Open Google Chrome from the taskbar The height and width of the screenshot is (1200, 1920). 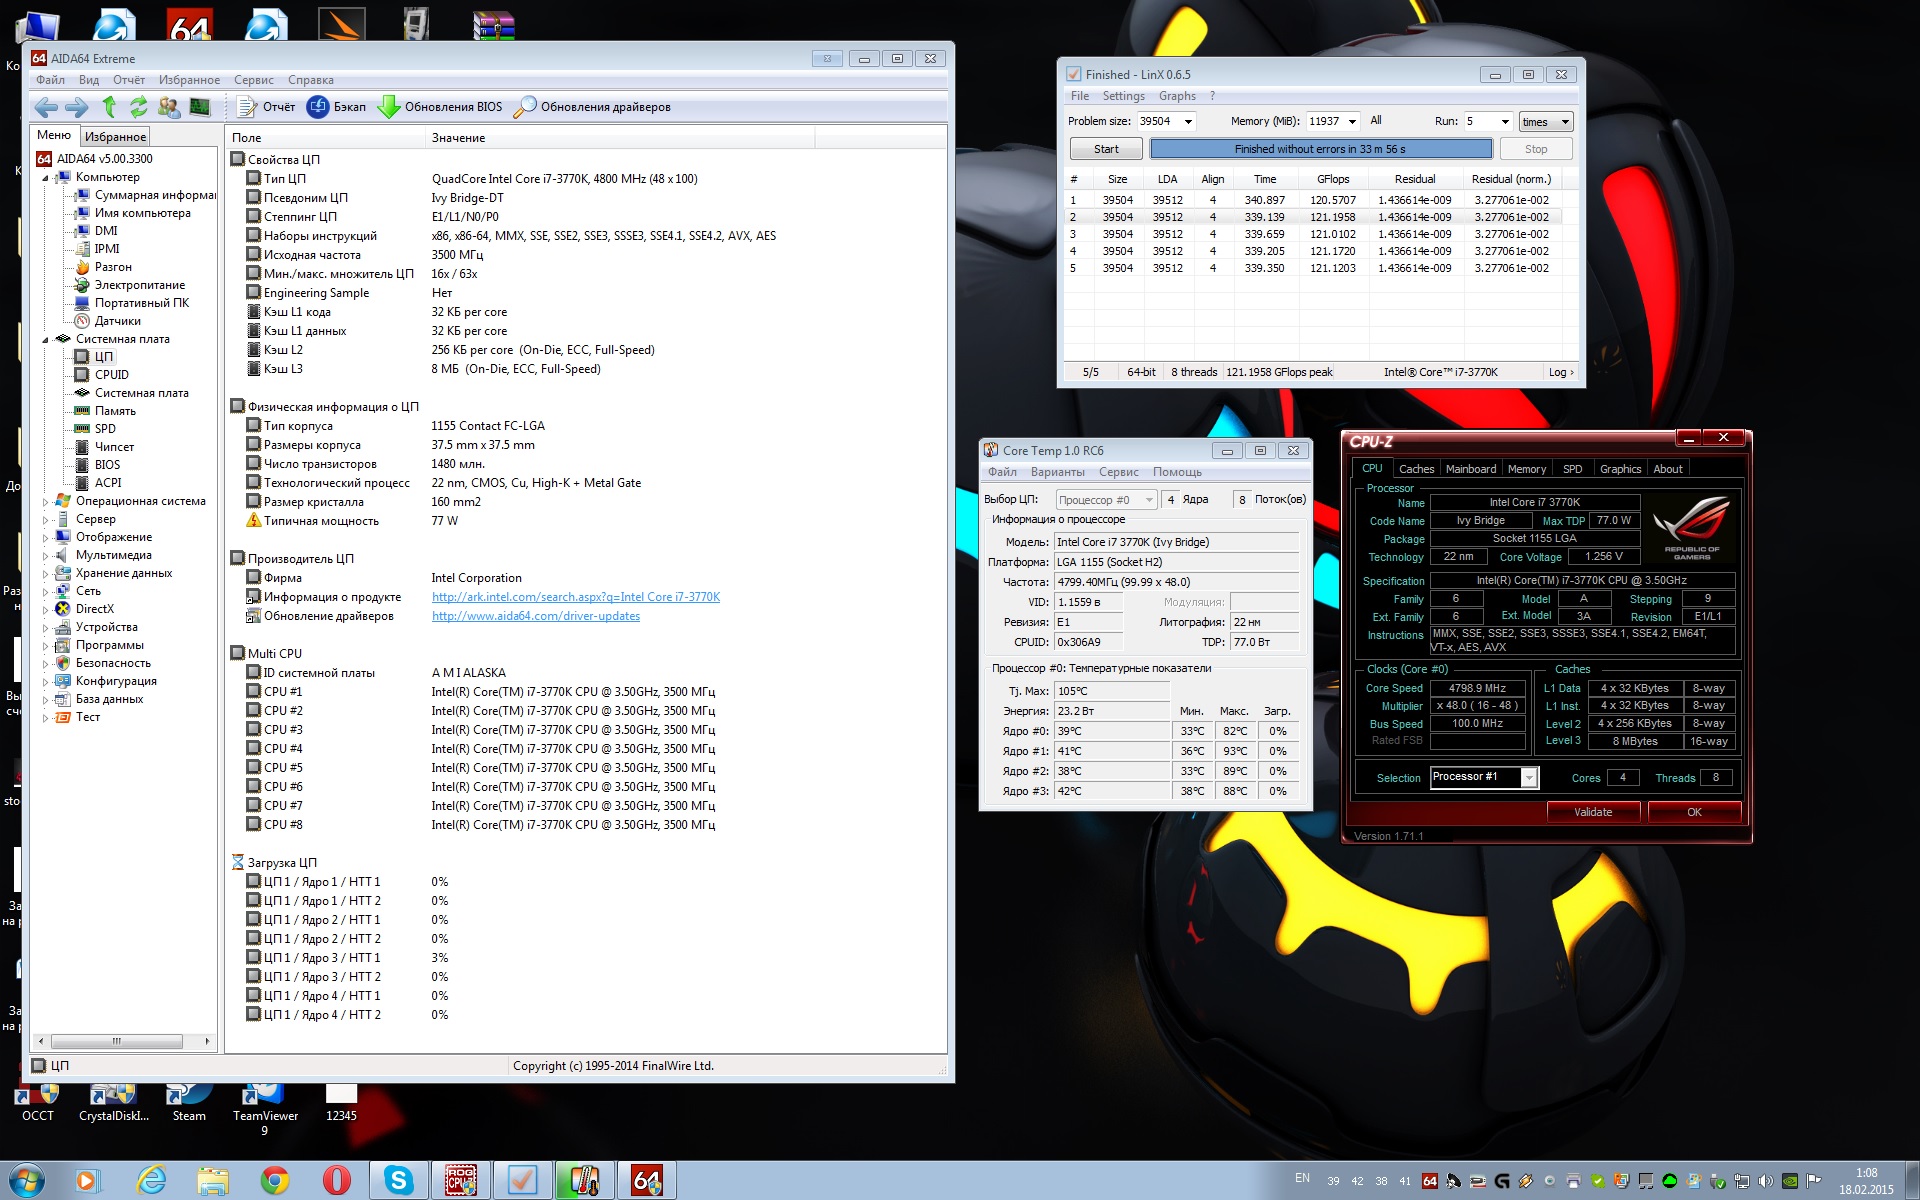[275, 1180]
